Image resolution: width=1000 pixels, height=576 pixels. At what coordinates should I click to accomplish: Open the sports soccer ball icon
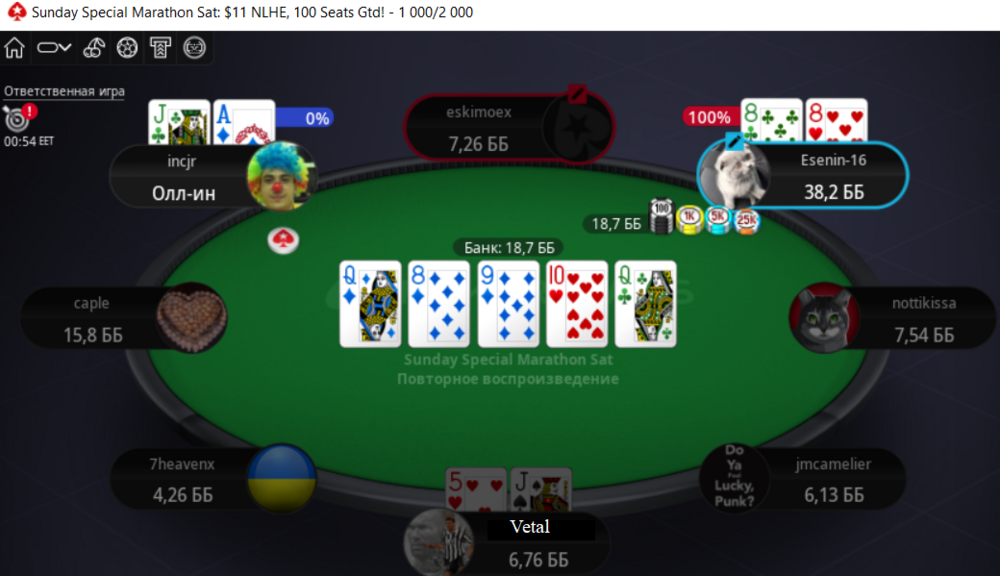pyautogui.click(x=128, y=48)
